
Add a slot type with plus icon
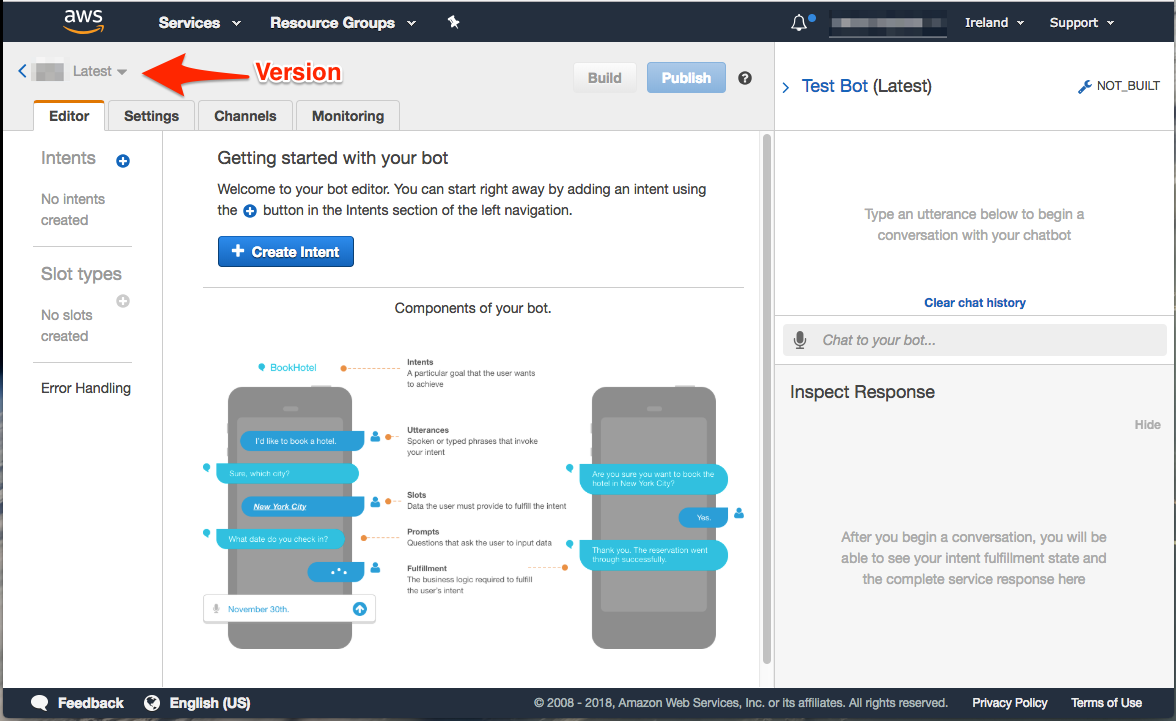123,301
